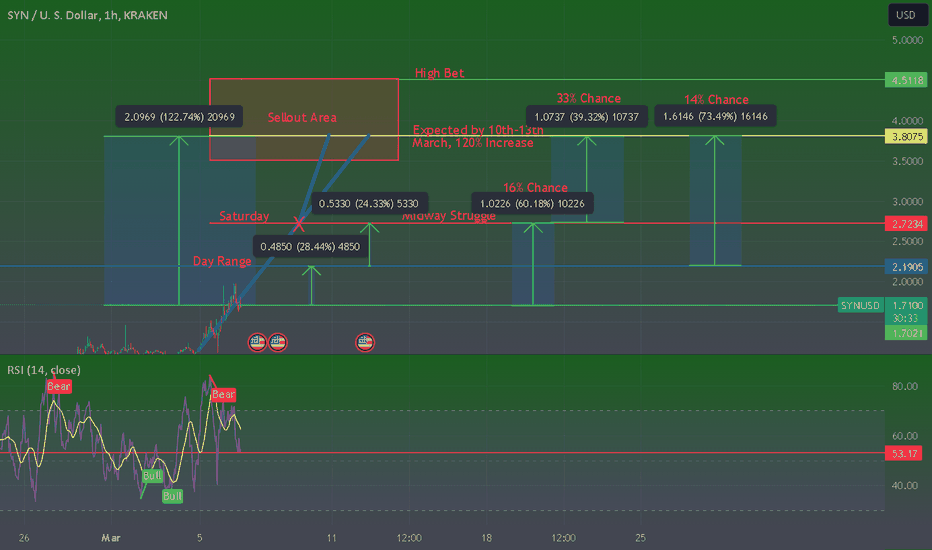932x550 pixels.
Task: Click the SYNUSD symbol tag
Action: (860, 305)
